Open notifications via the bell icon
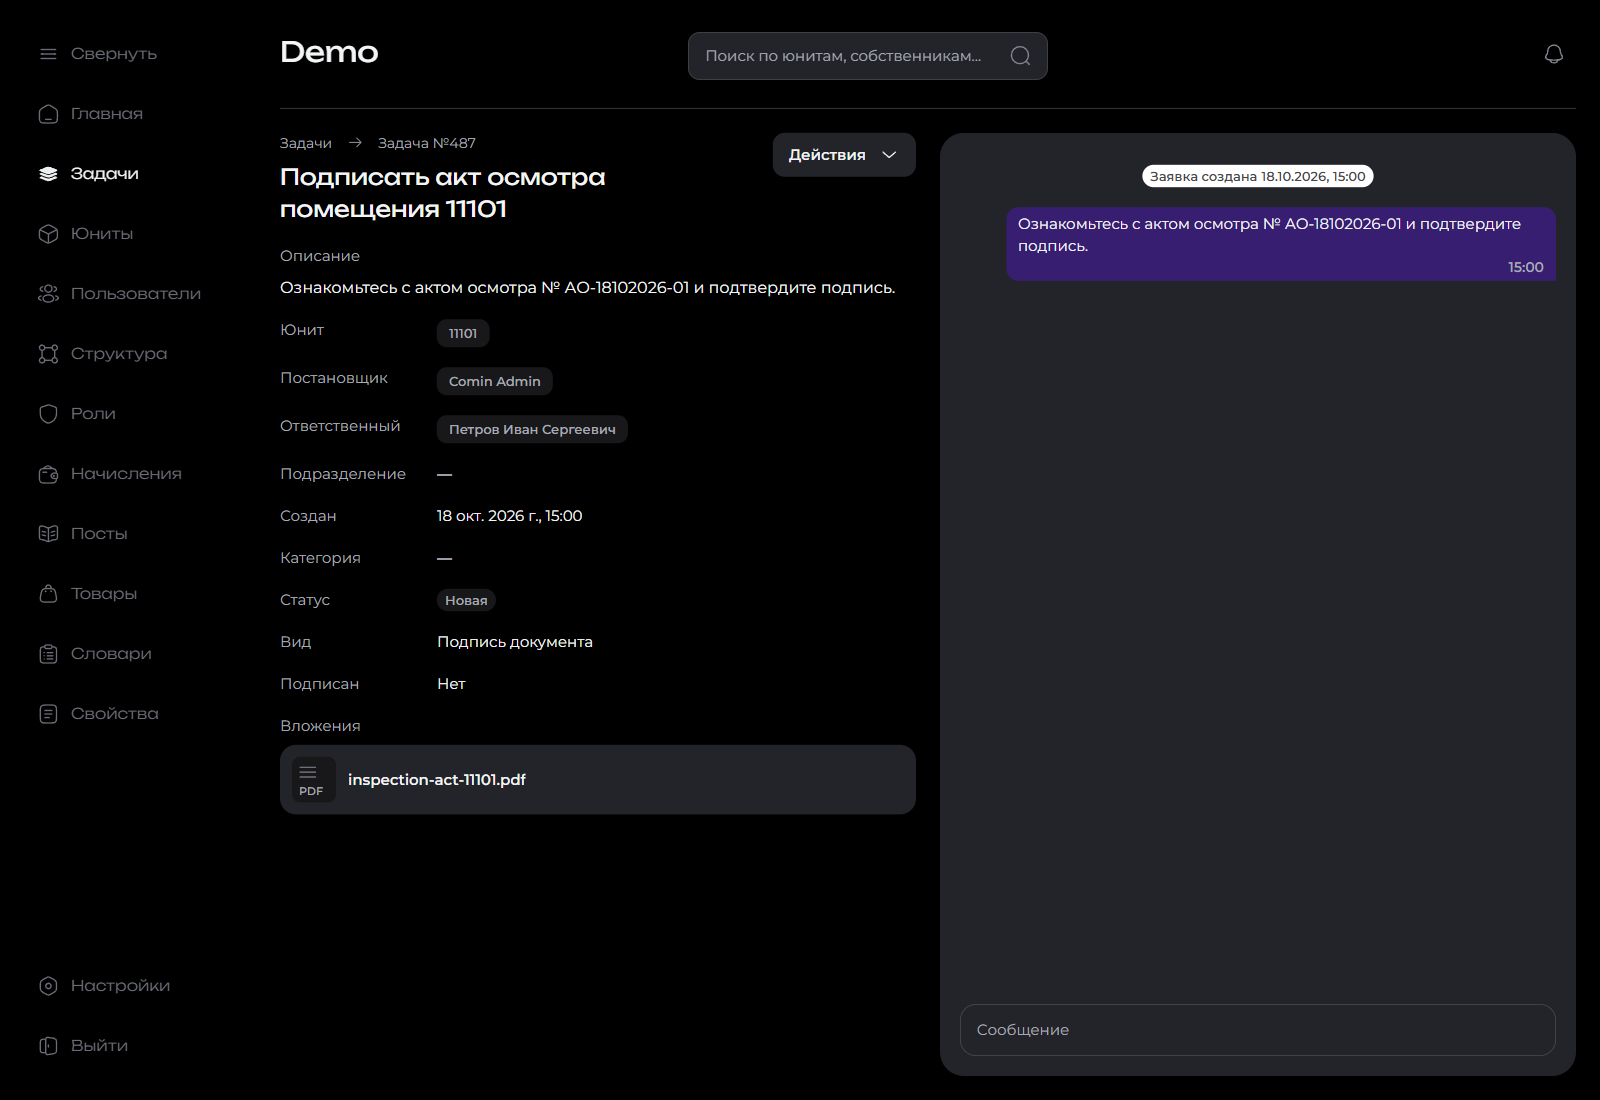The width and height of the screenshot is (1600, 1100). click(1554, 54)
